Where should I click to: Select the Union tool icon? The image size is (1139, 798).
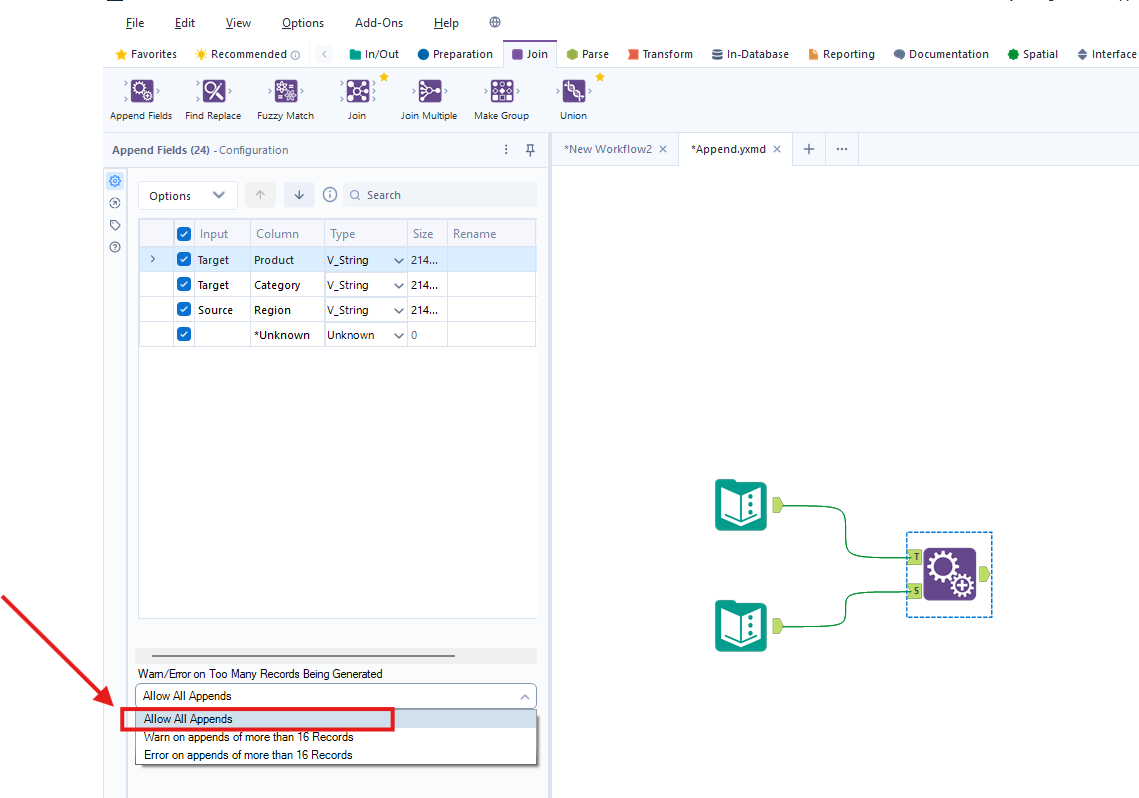point(573,92)
